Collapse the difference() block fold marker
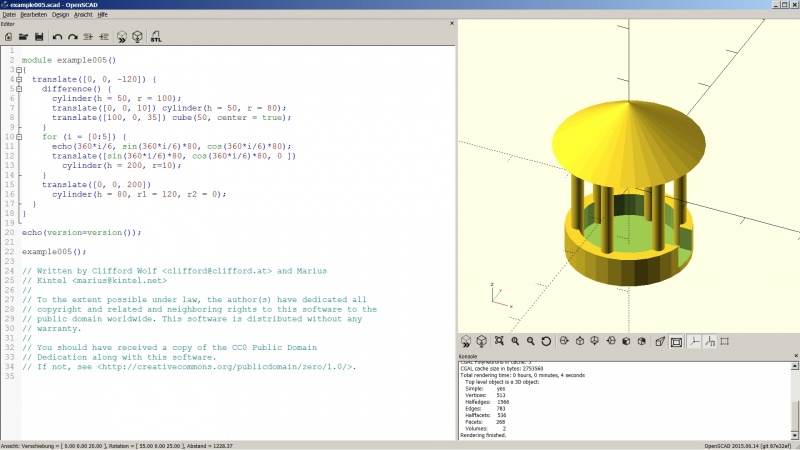This screenshot has width=800, height=450. tap(19, 89)
